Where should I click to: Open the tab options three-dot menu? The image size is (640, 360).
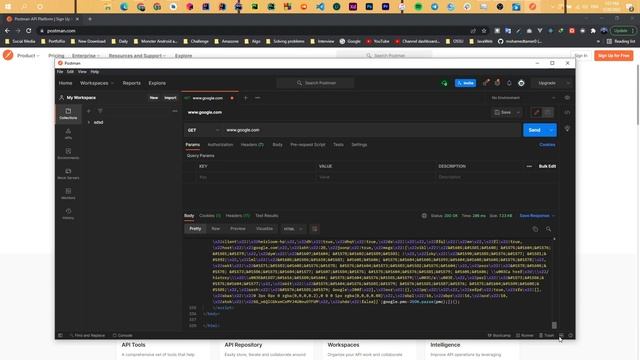[x=258, y=98]
